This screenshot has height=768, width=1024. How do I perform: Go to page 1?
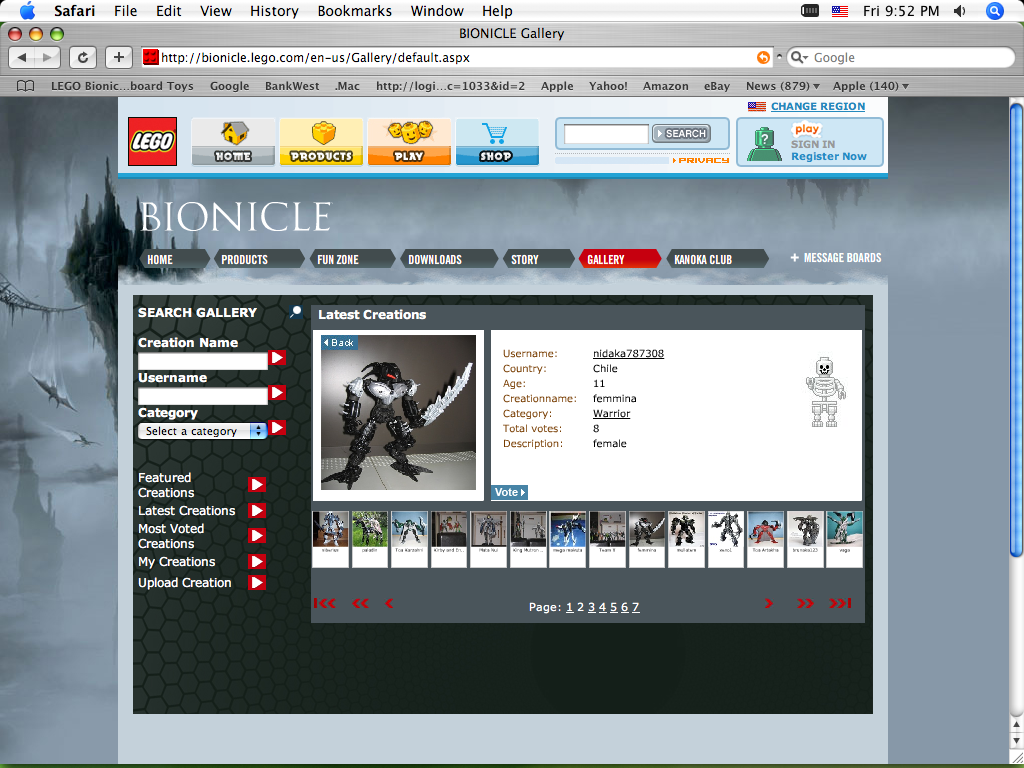click(x=569, y=607)
